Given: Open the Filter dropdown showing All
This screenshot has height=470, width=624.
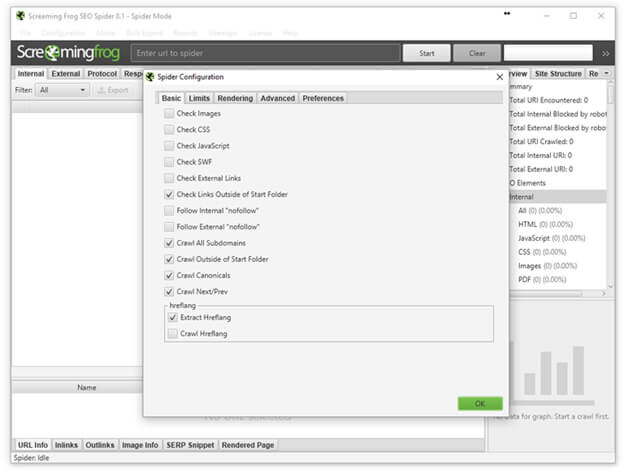Looking at the screenshot, I should pos(63,90).
